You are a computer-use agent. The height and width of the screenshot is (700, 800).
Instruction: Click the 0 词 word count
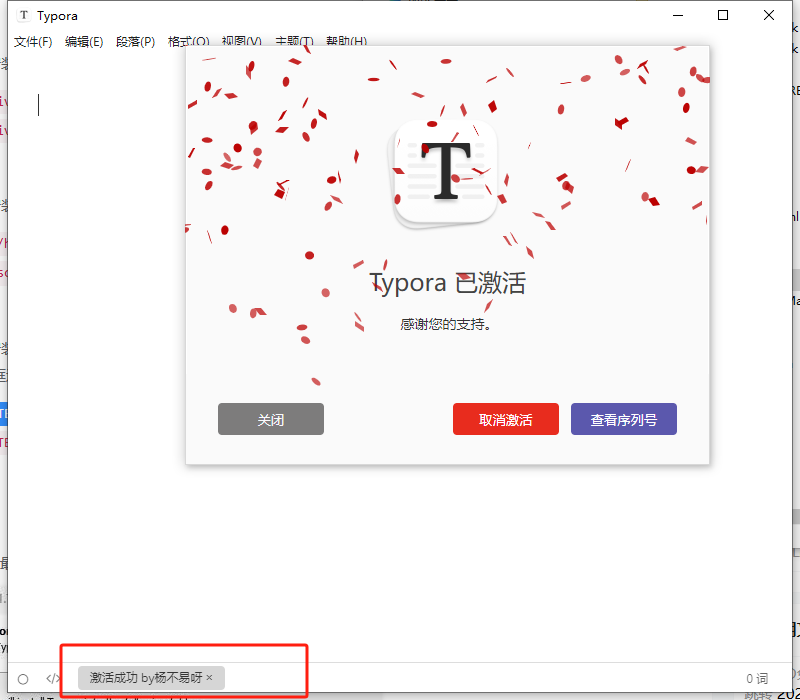coord(757,679)
